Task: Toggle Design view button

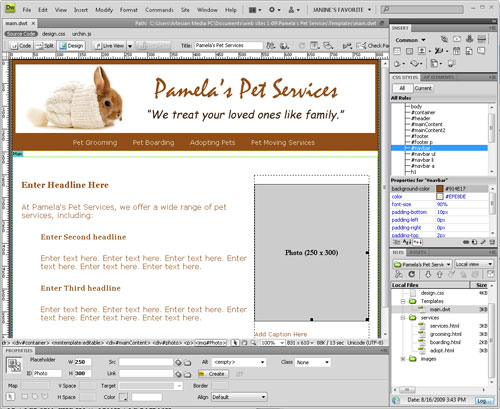Action: pyautogui.click(x=71, y=46)
